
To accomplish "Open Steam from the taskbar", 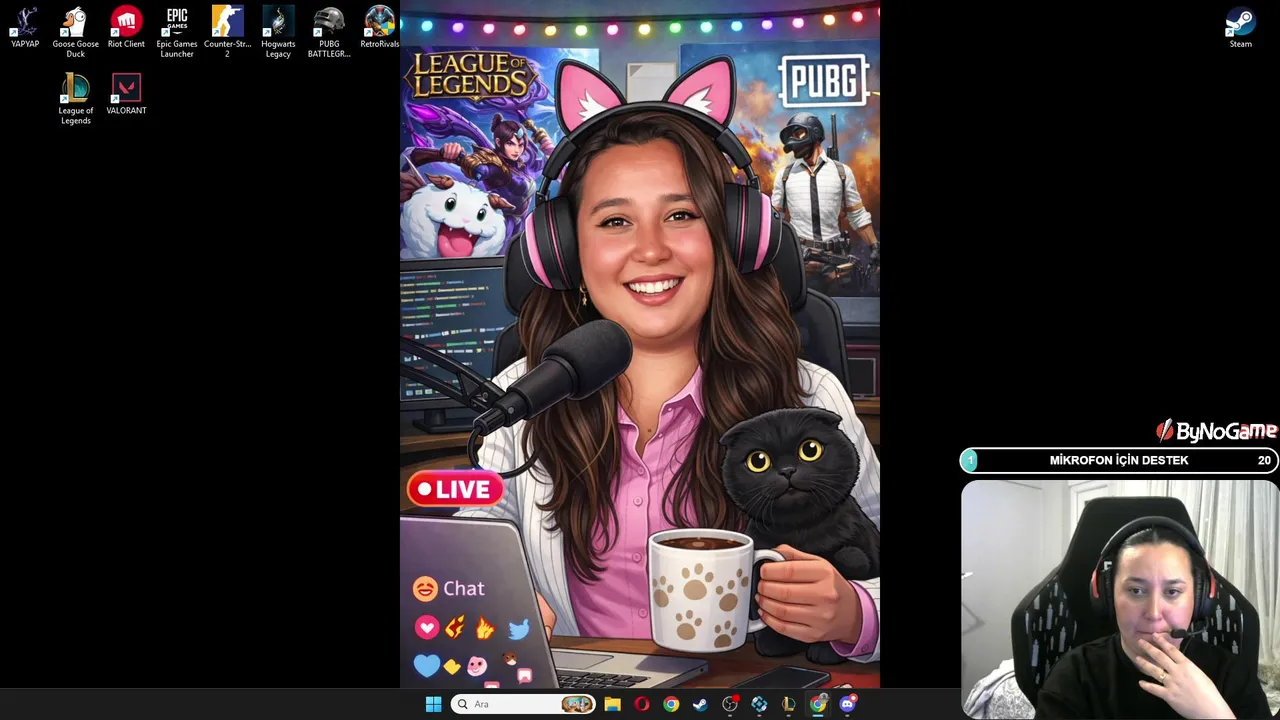I will click(700, 704).
